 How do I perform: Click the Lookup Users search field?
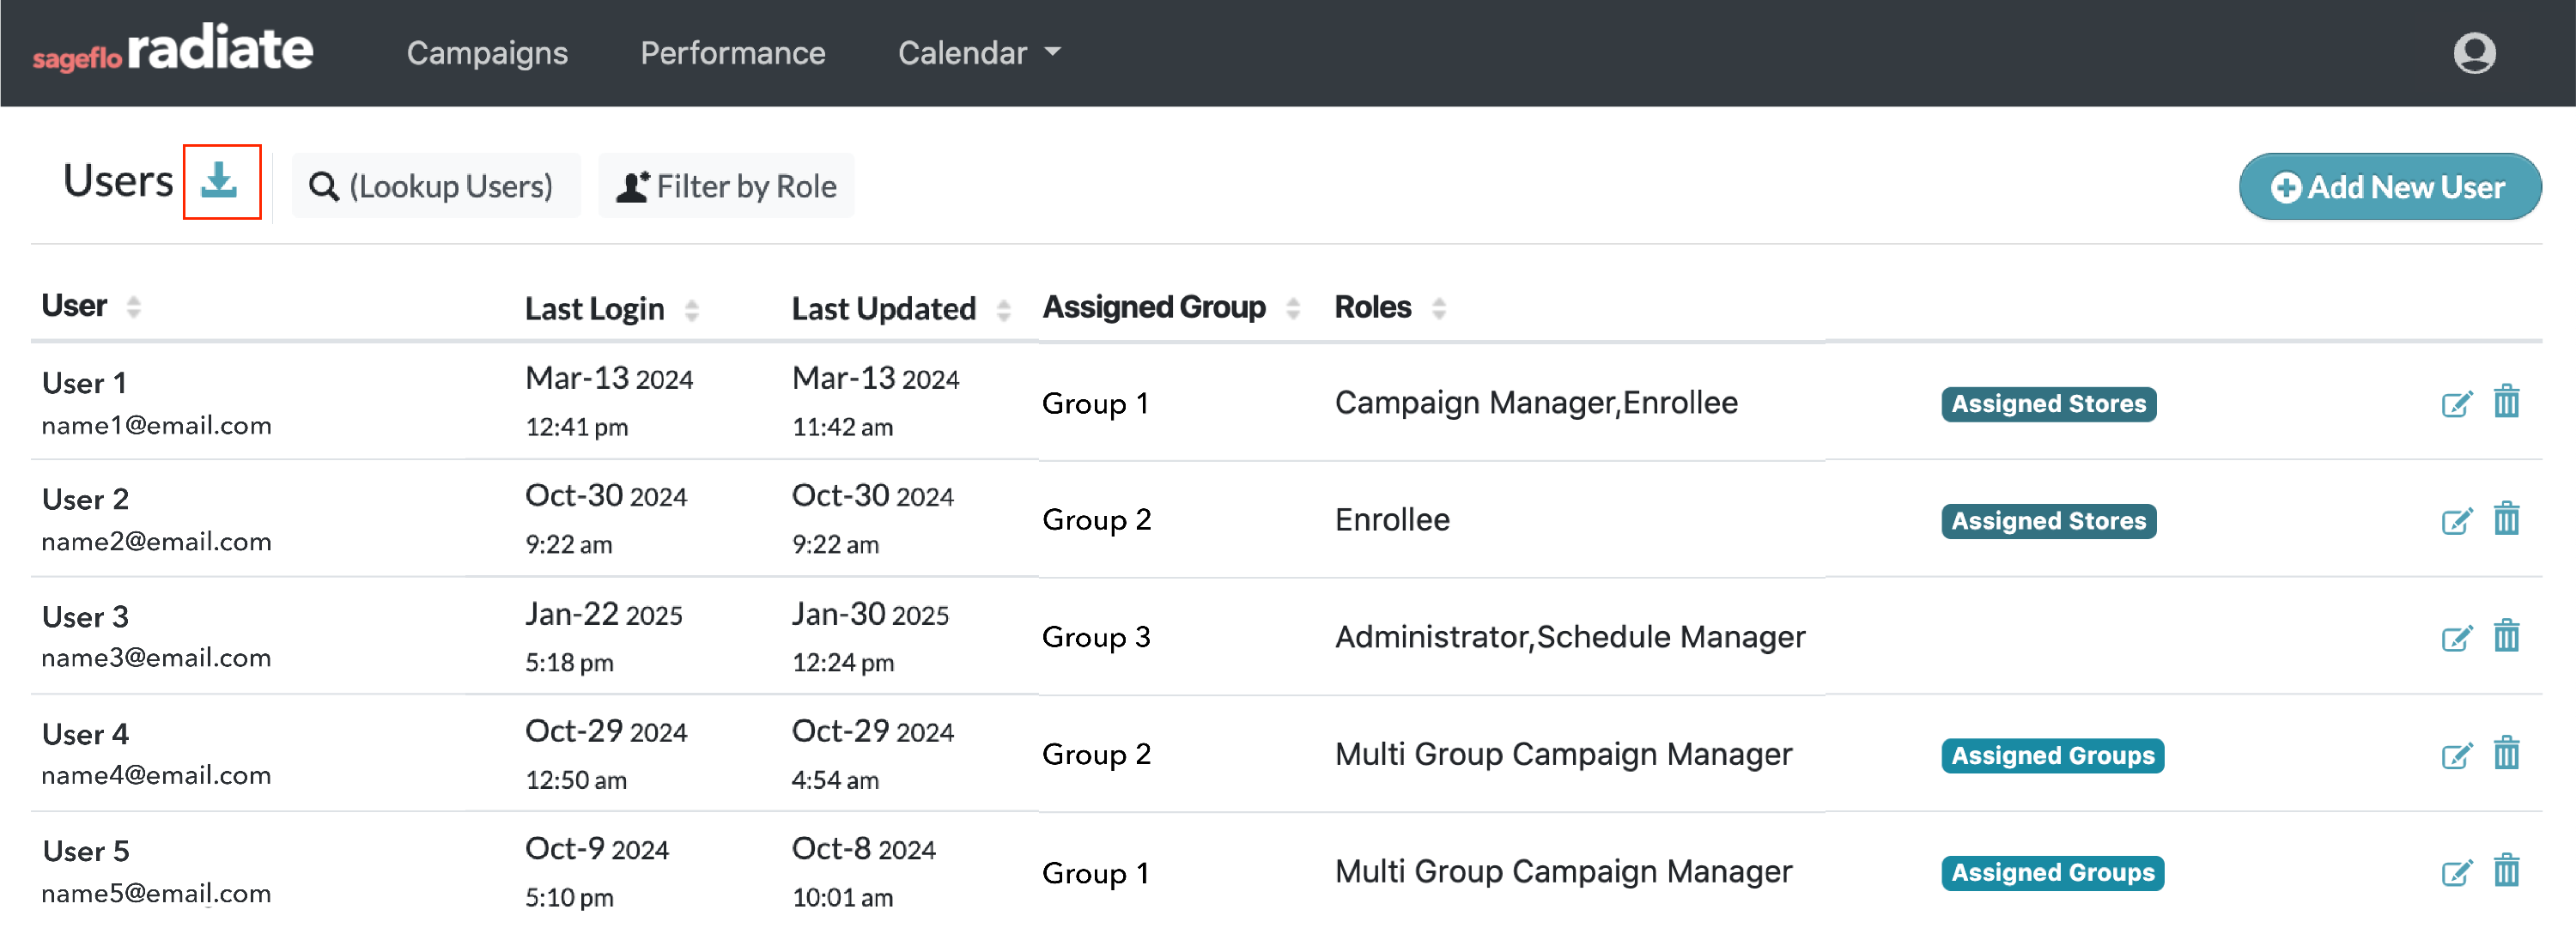point(435,187)
